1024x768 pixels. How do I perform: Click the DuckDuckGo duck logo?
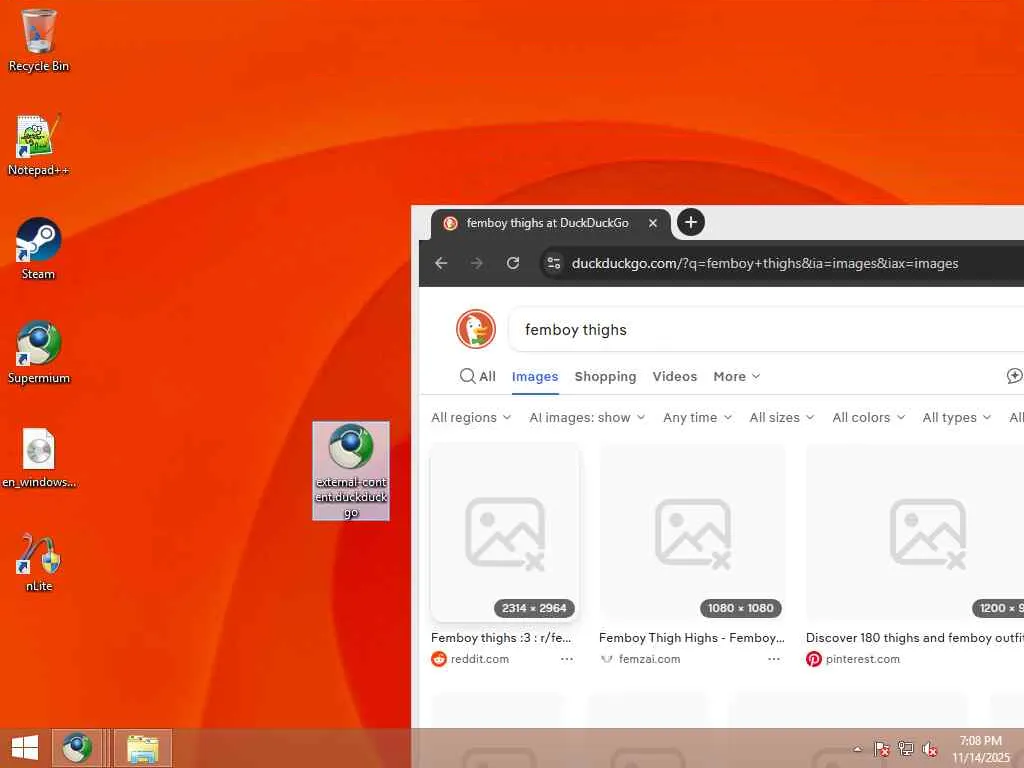click(x=475, y=329)
